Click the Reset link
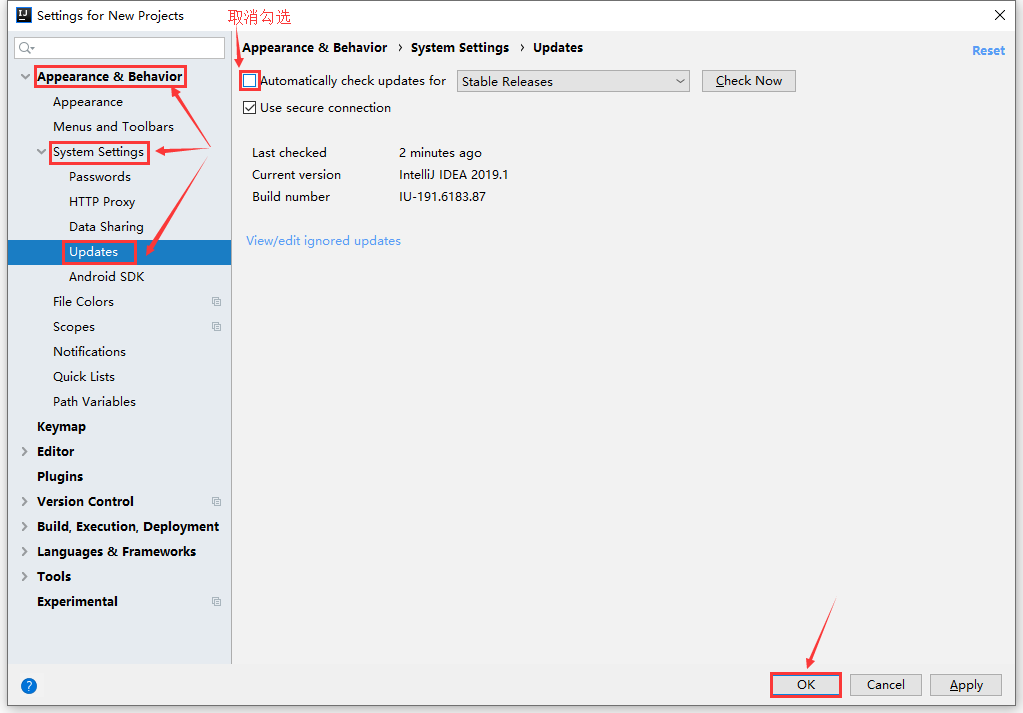 988,50
